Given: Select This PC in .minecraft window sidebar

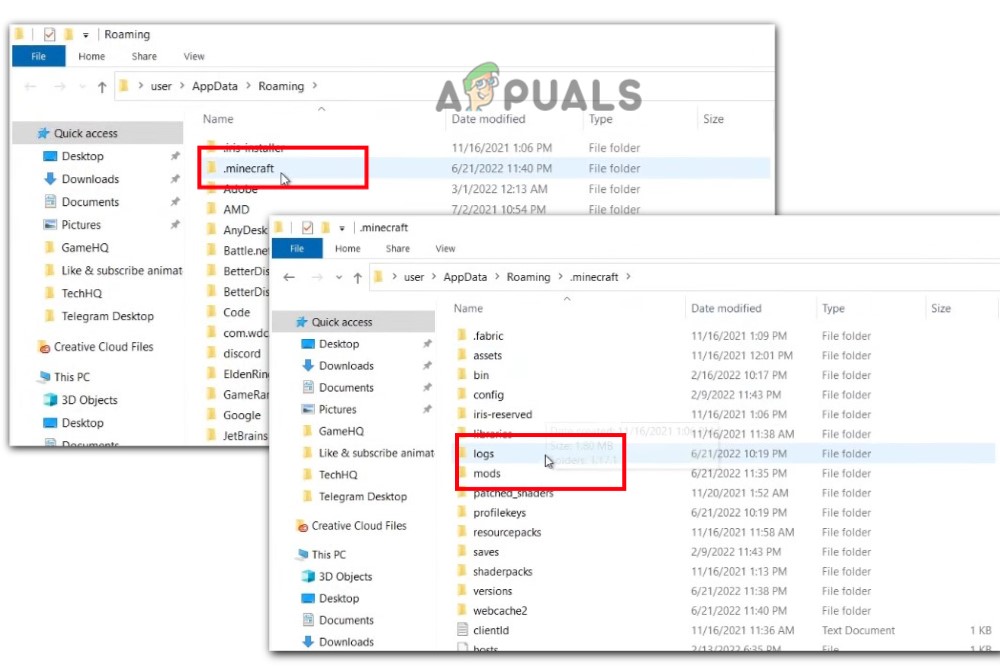Looking at the screenshot, I should (328, 555).
